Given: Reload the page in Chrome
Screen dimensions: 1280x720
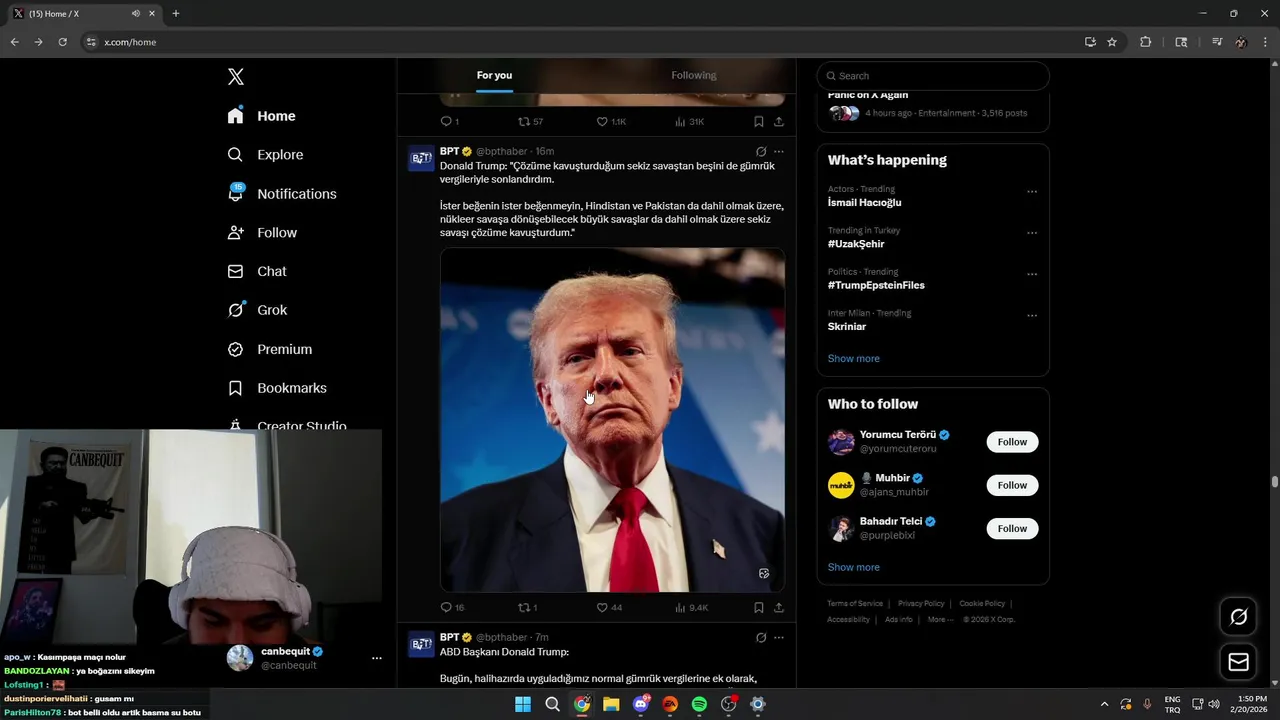Looking at the screenshot, I should tap(62, 42).
